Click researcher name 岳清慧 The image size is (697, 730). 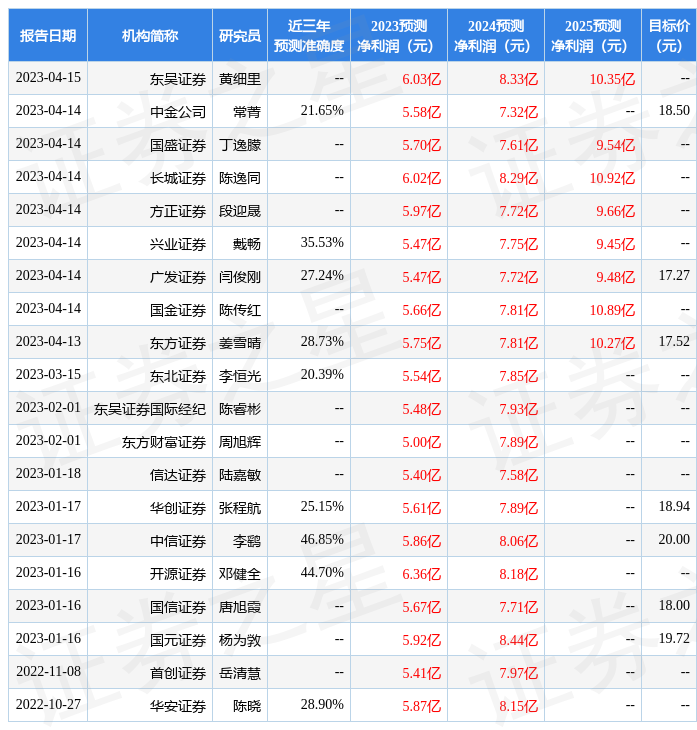click(240, 674)
